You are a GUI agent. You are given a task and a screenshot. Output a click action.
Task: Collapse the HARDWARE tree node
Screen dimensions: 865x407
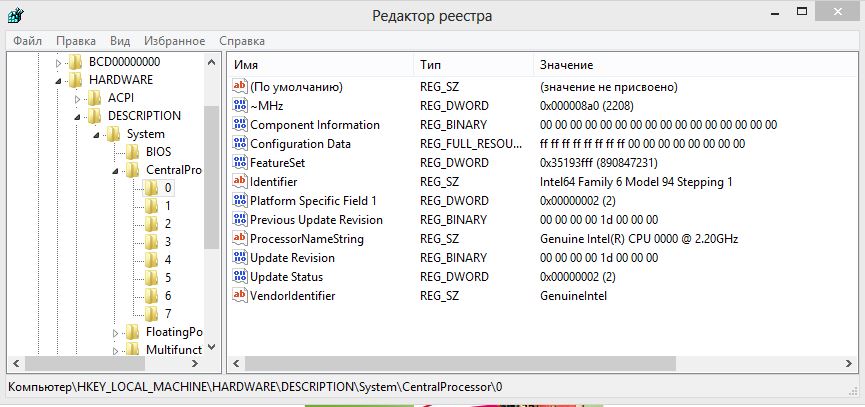(x=59, y=80)
